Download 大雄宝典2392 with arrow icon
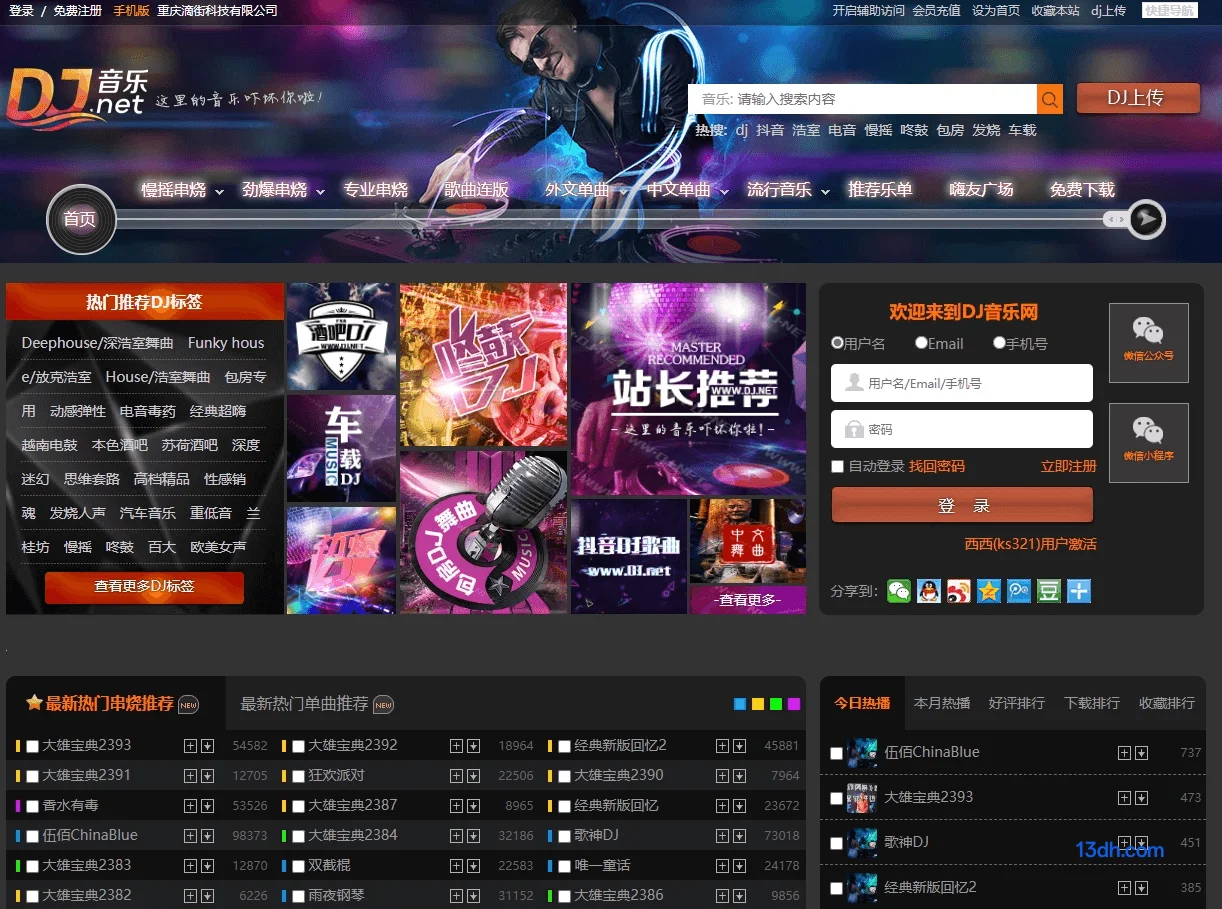Image resolution: width=1222 pixels, height=909 pixels. point(473,746)
